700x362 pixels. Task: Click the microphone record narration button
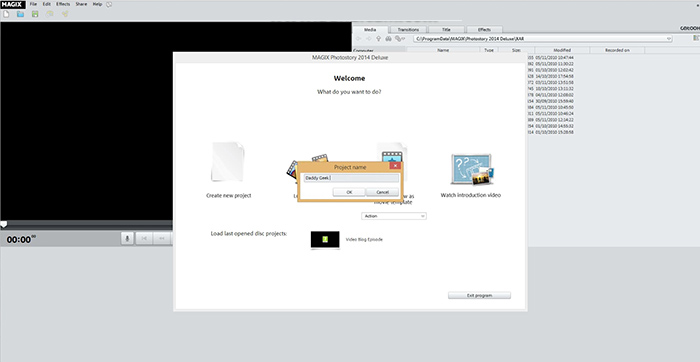pos(127,238)
